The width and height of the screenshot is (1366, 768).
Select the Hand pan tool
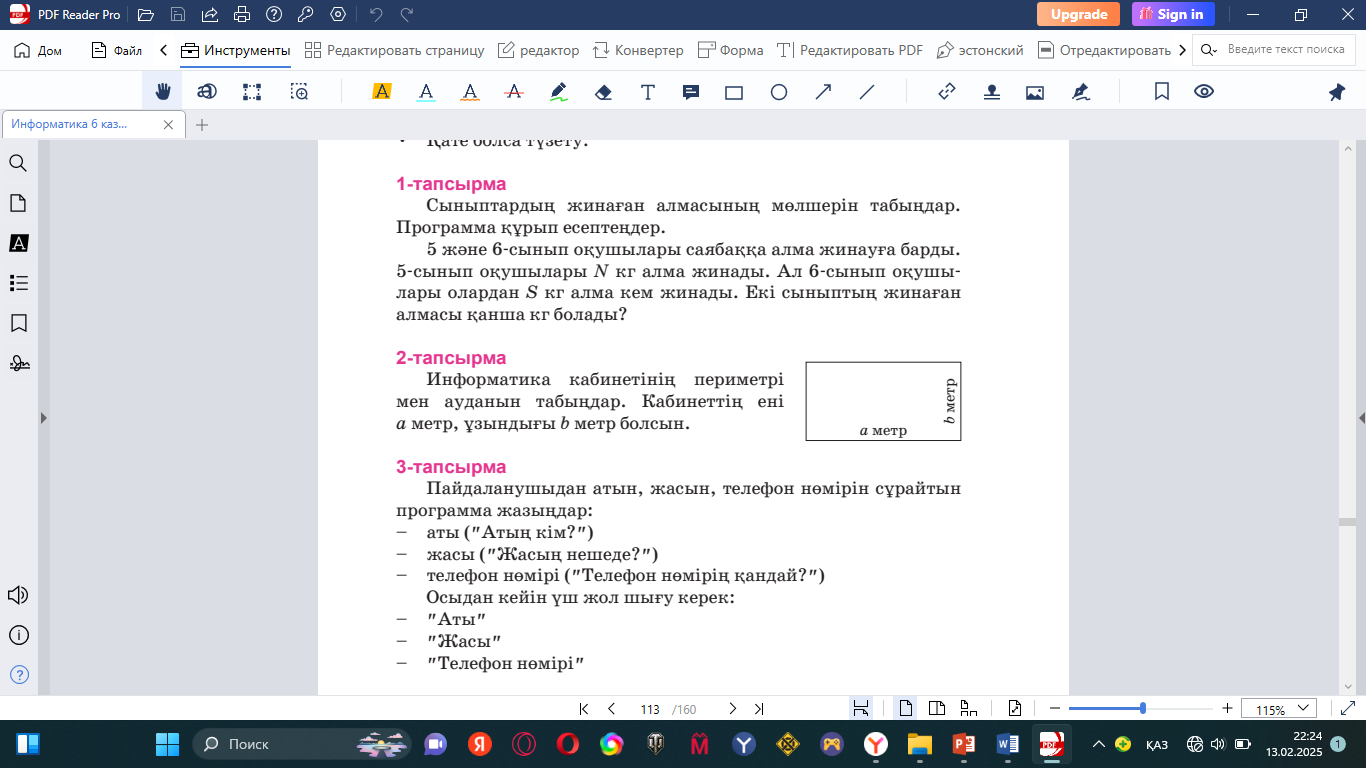click(163, 92)
